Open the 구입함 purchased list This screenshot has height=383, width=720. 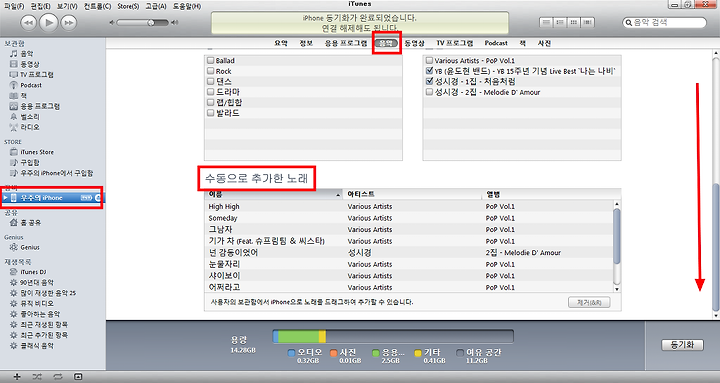[x=25, y=163]
